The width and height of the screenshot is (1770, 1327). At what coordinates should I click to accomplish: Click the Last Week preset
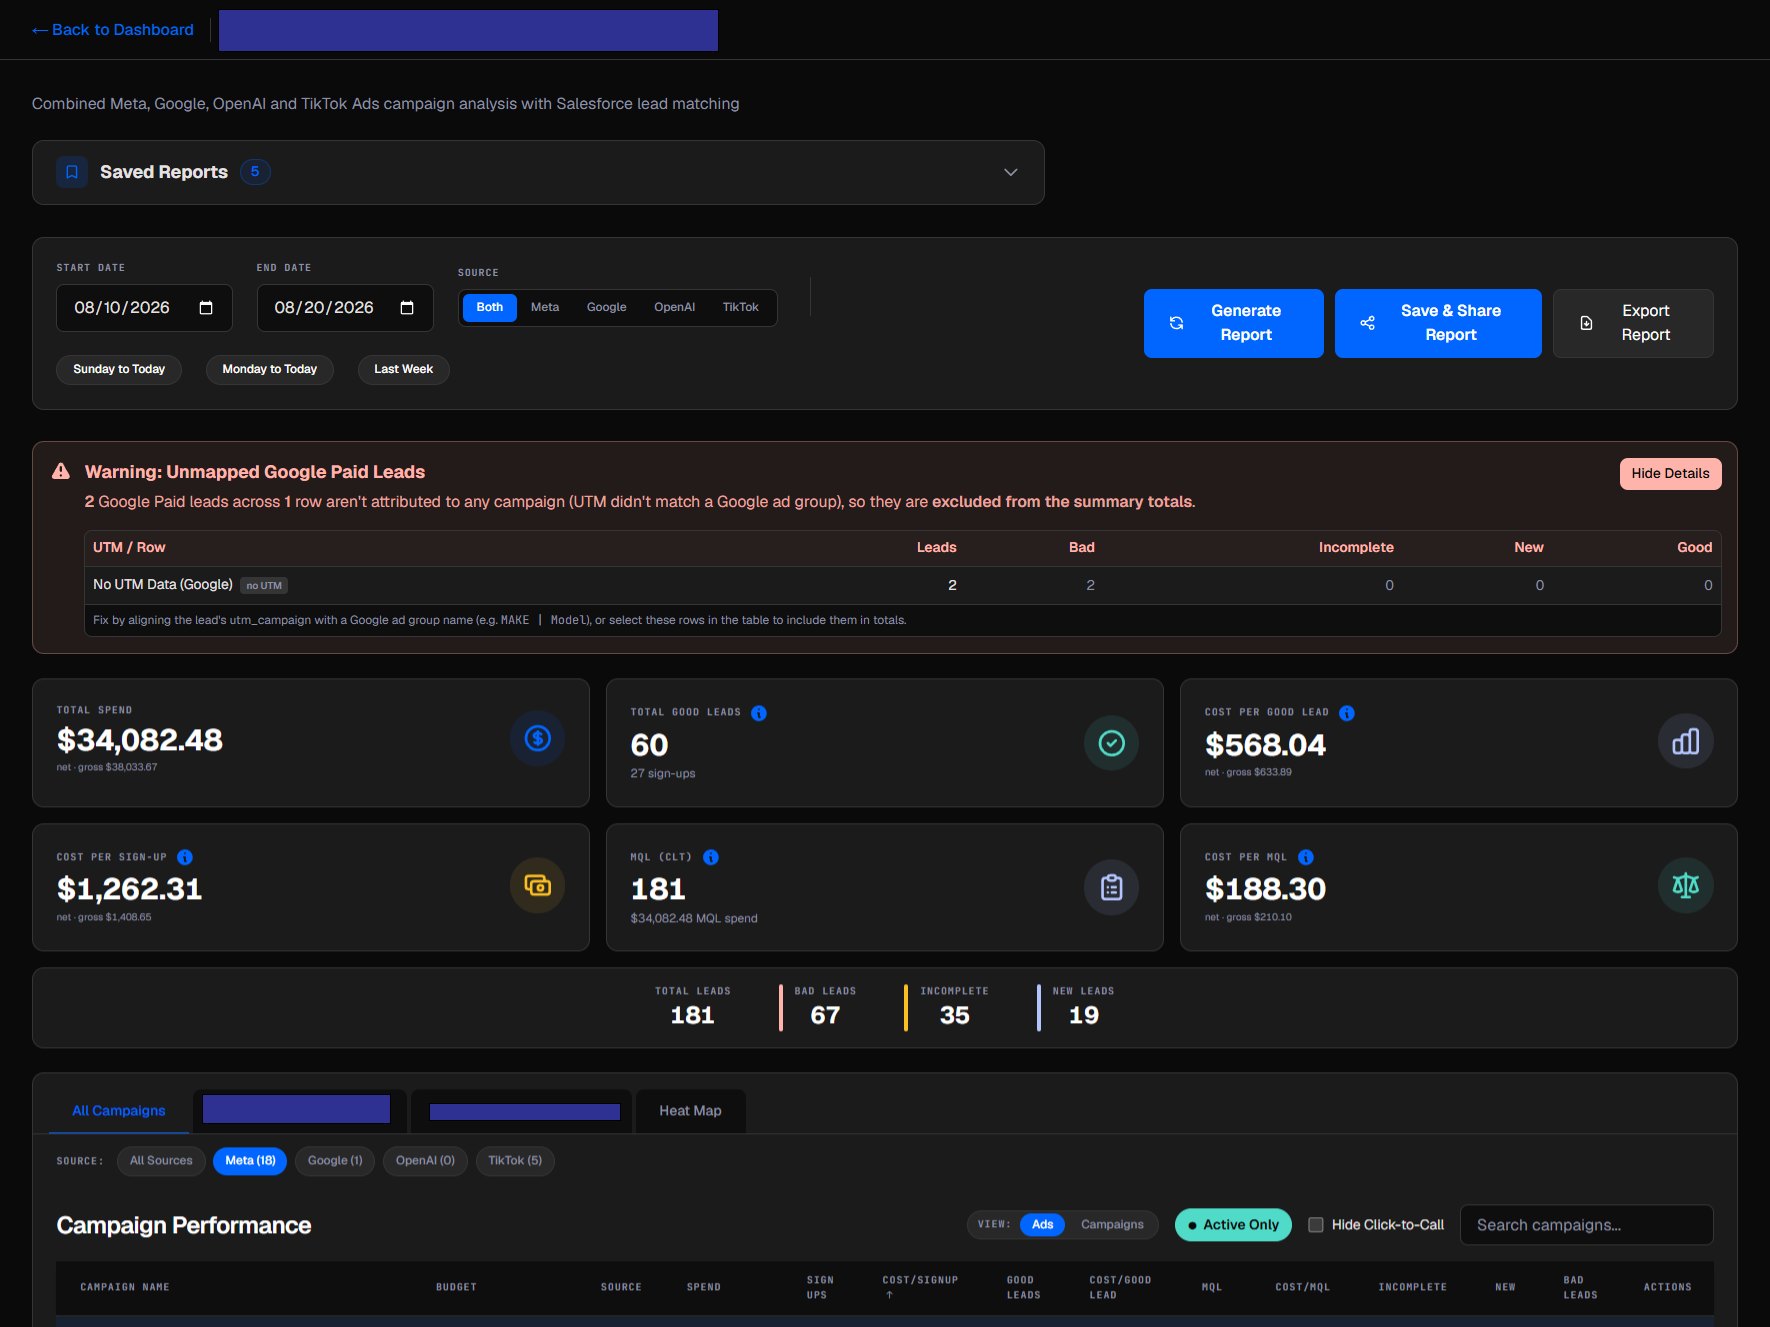(404, 369)
